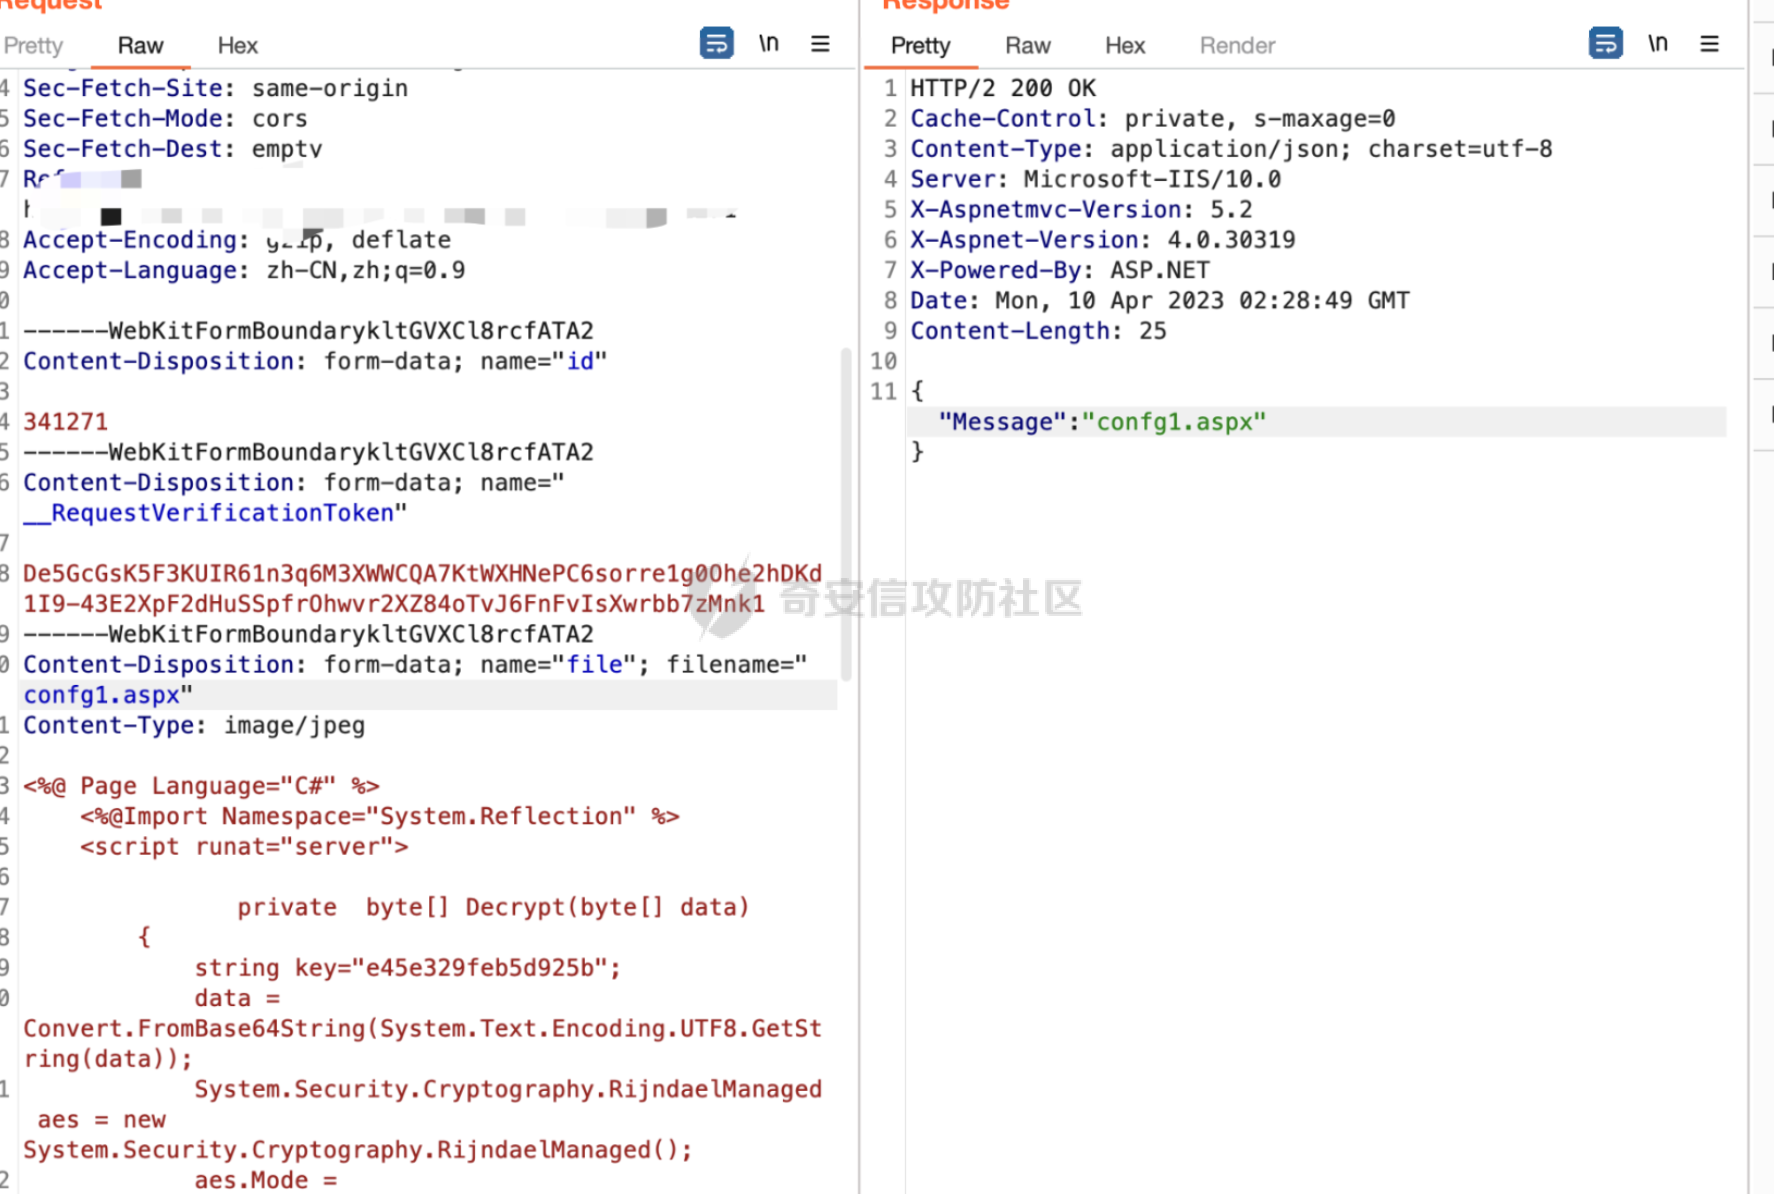Click the token value starting "De5GcGsK5F3KUIR"
Screen dimensions: 1774x1194
coord(422,588)
